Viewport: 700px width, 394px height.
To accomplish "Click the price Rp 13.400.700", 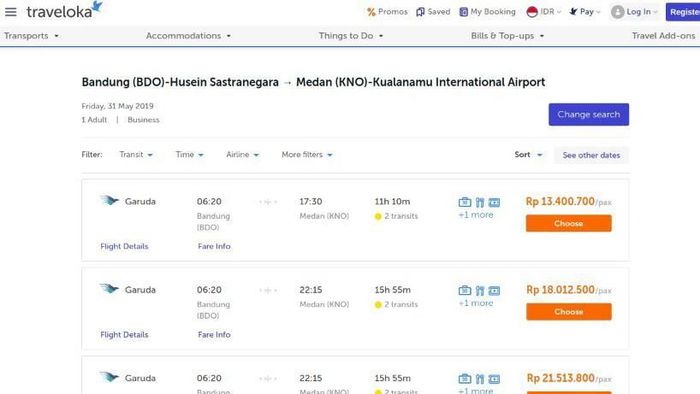I will coord(560,202).
